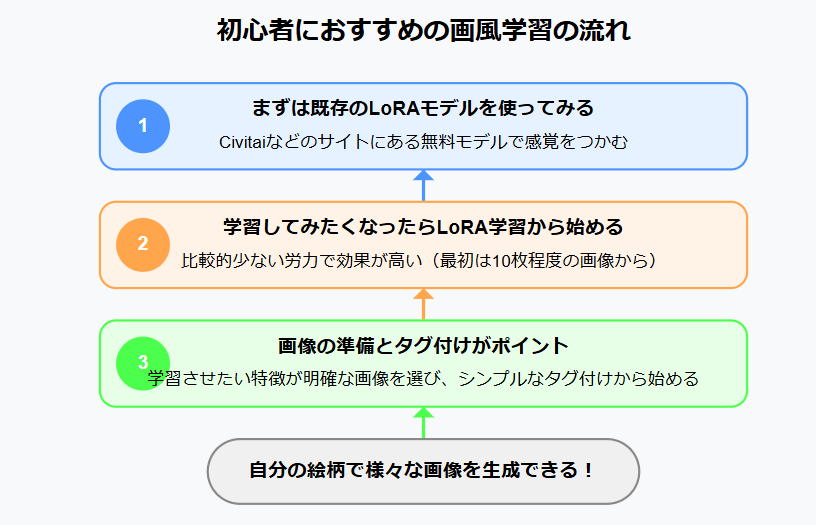Click the blue upward arrow
The image size is (816, 525).
pyautogui.click(x=423, y=185)
